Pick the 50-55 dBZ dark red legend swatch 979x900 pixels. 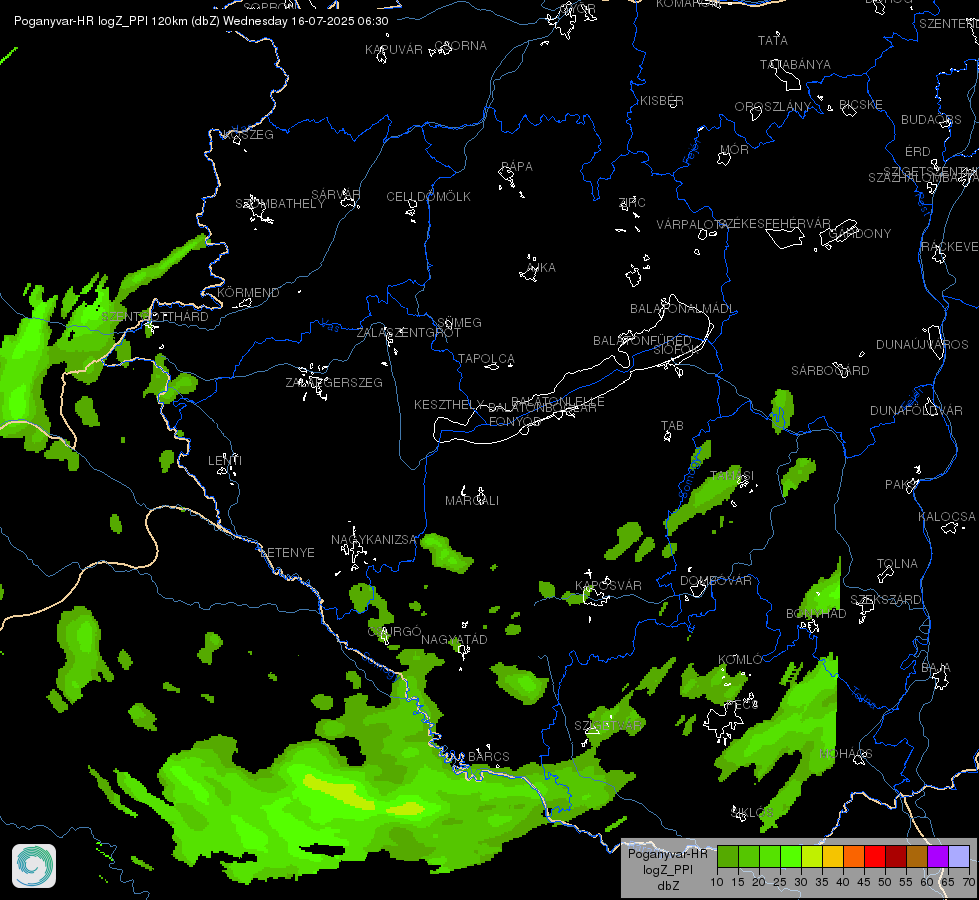click(896, 857)
